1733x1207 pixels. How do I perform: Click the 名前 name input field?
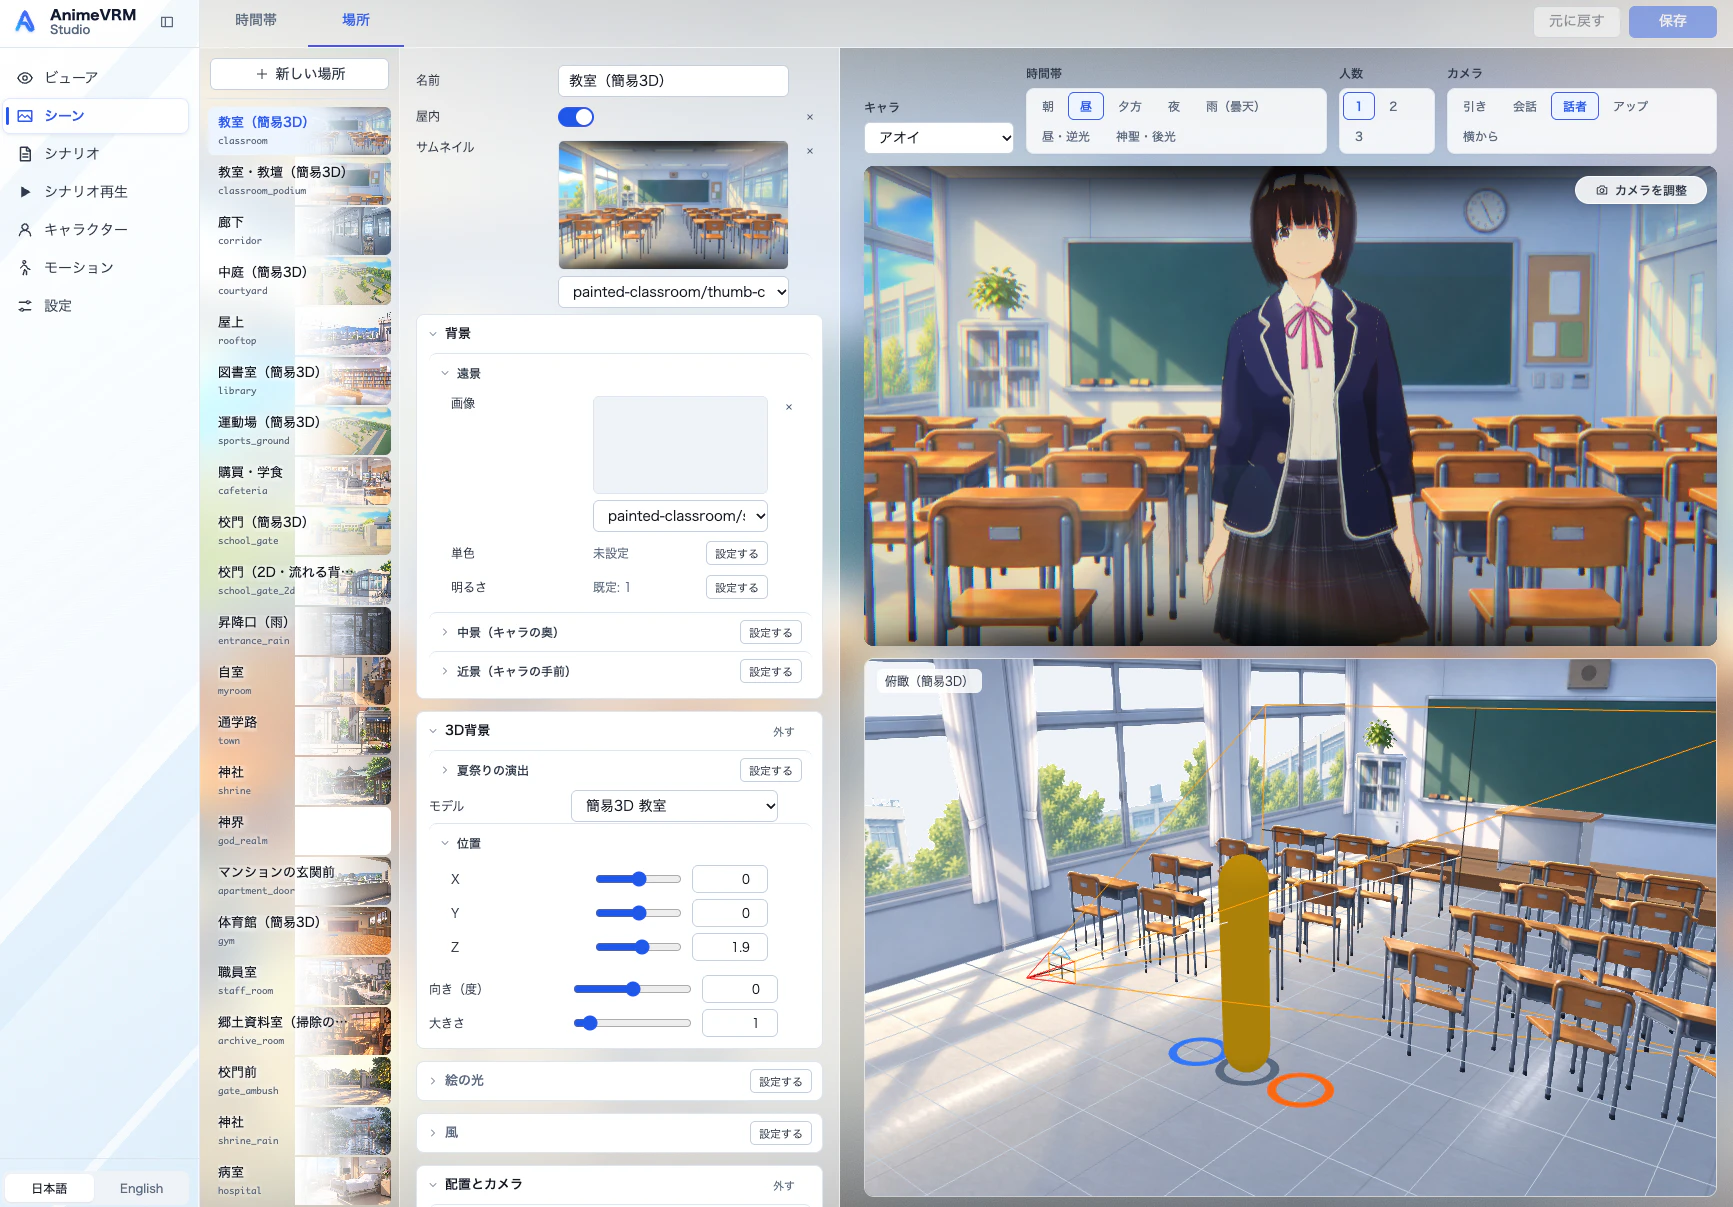point(674,81)
